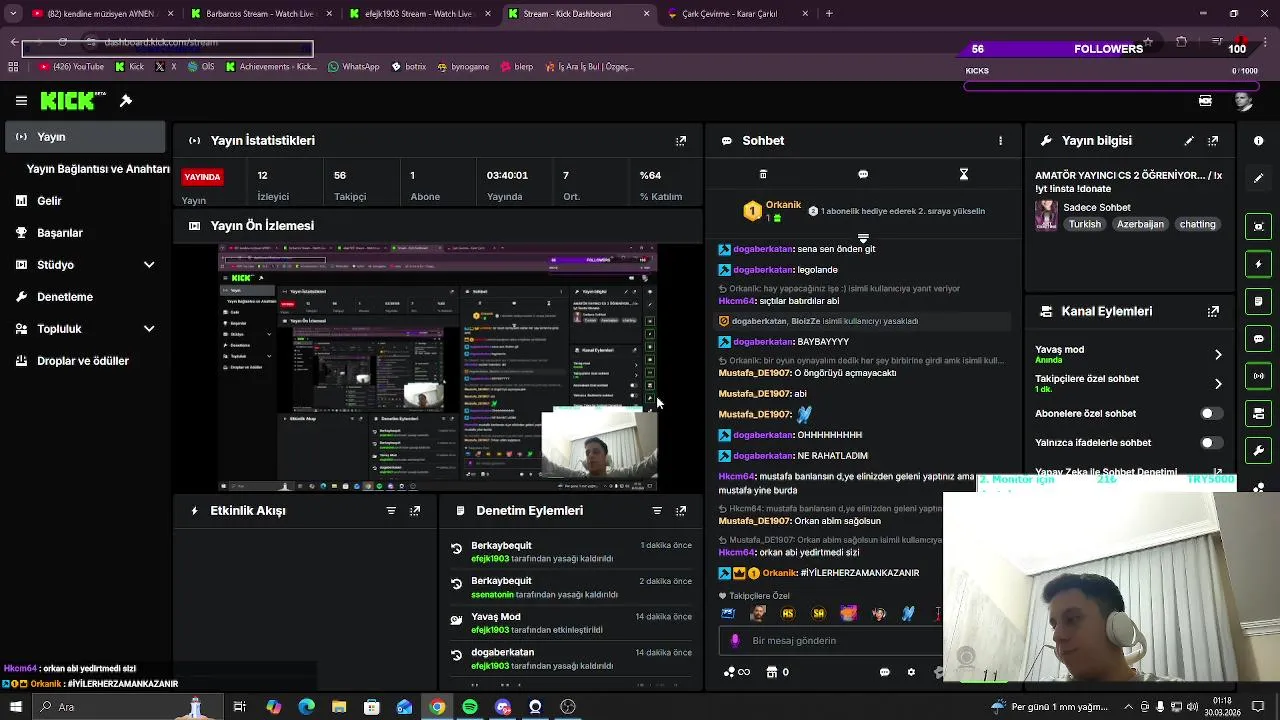Expand the Yavaş mod settings
The width and height of the screenshot is (1280, 720).
pyautogui.click(x=1218, y=355)
